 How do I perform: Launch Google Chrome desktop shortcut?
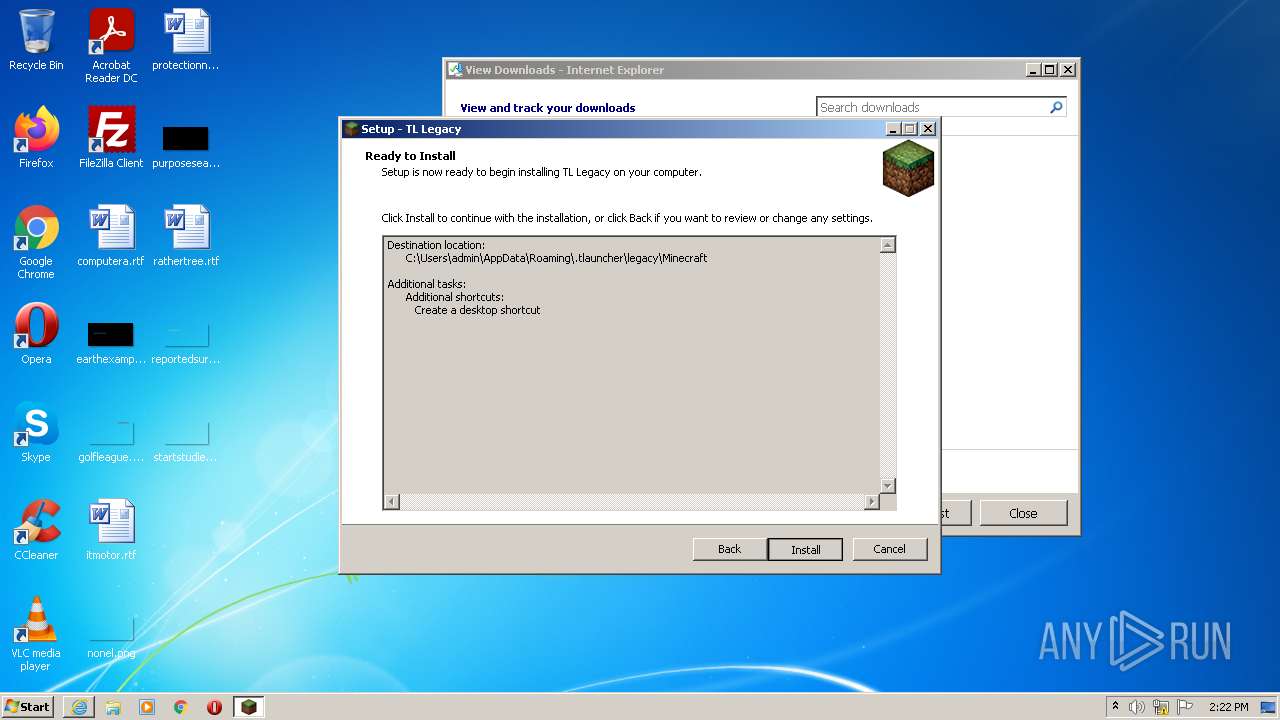pyautogui.click(x=36, y=242)
